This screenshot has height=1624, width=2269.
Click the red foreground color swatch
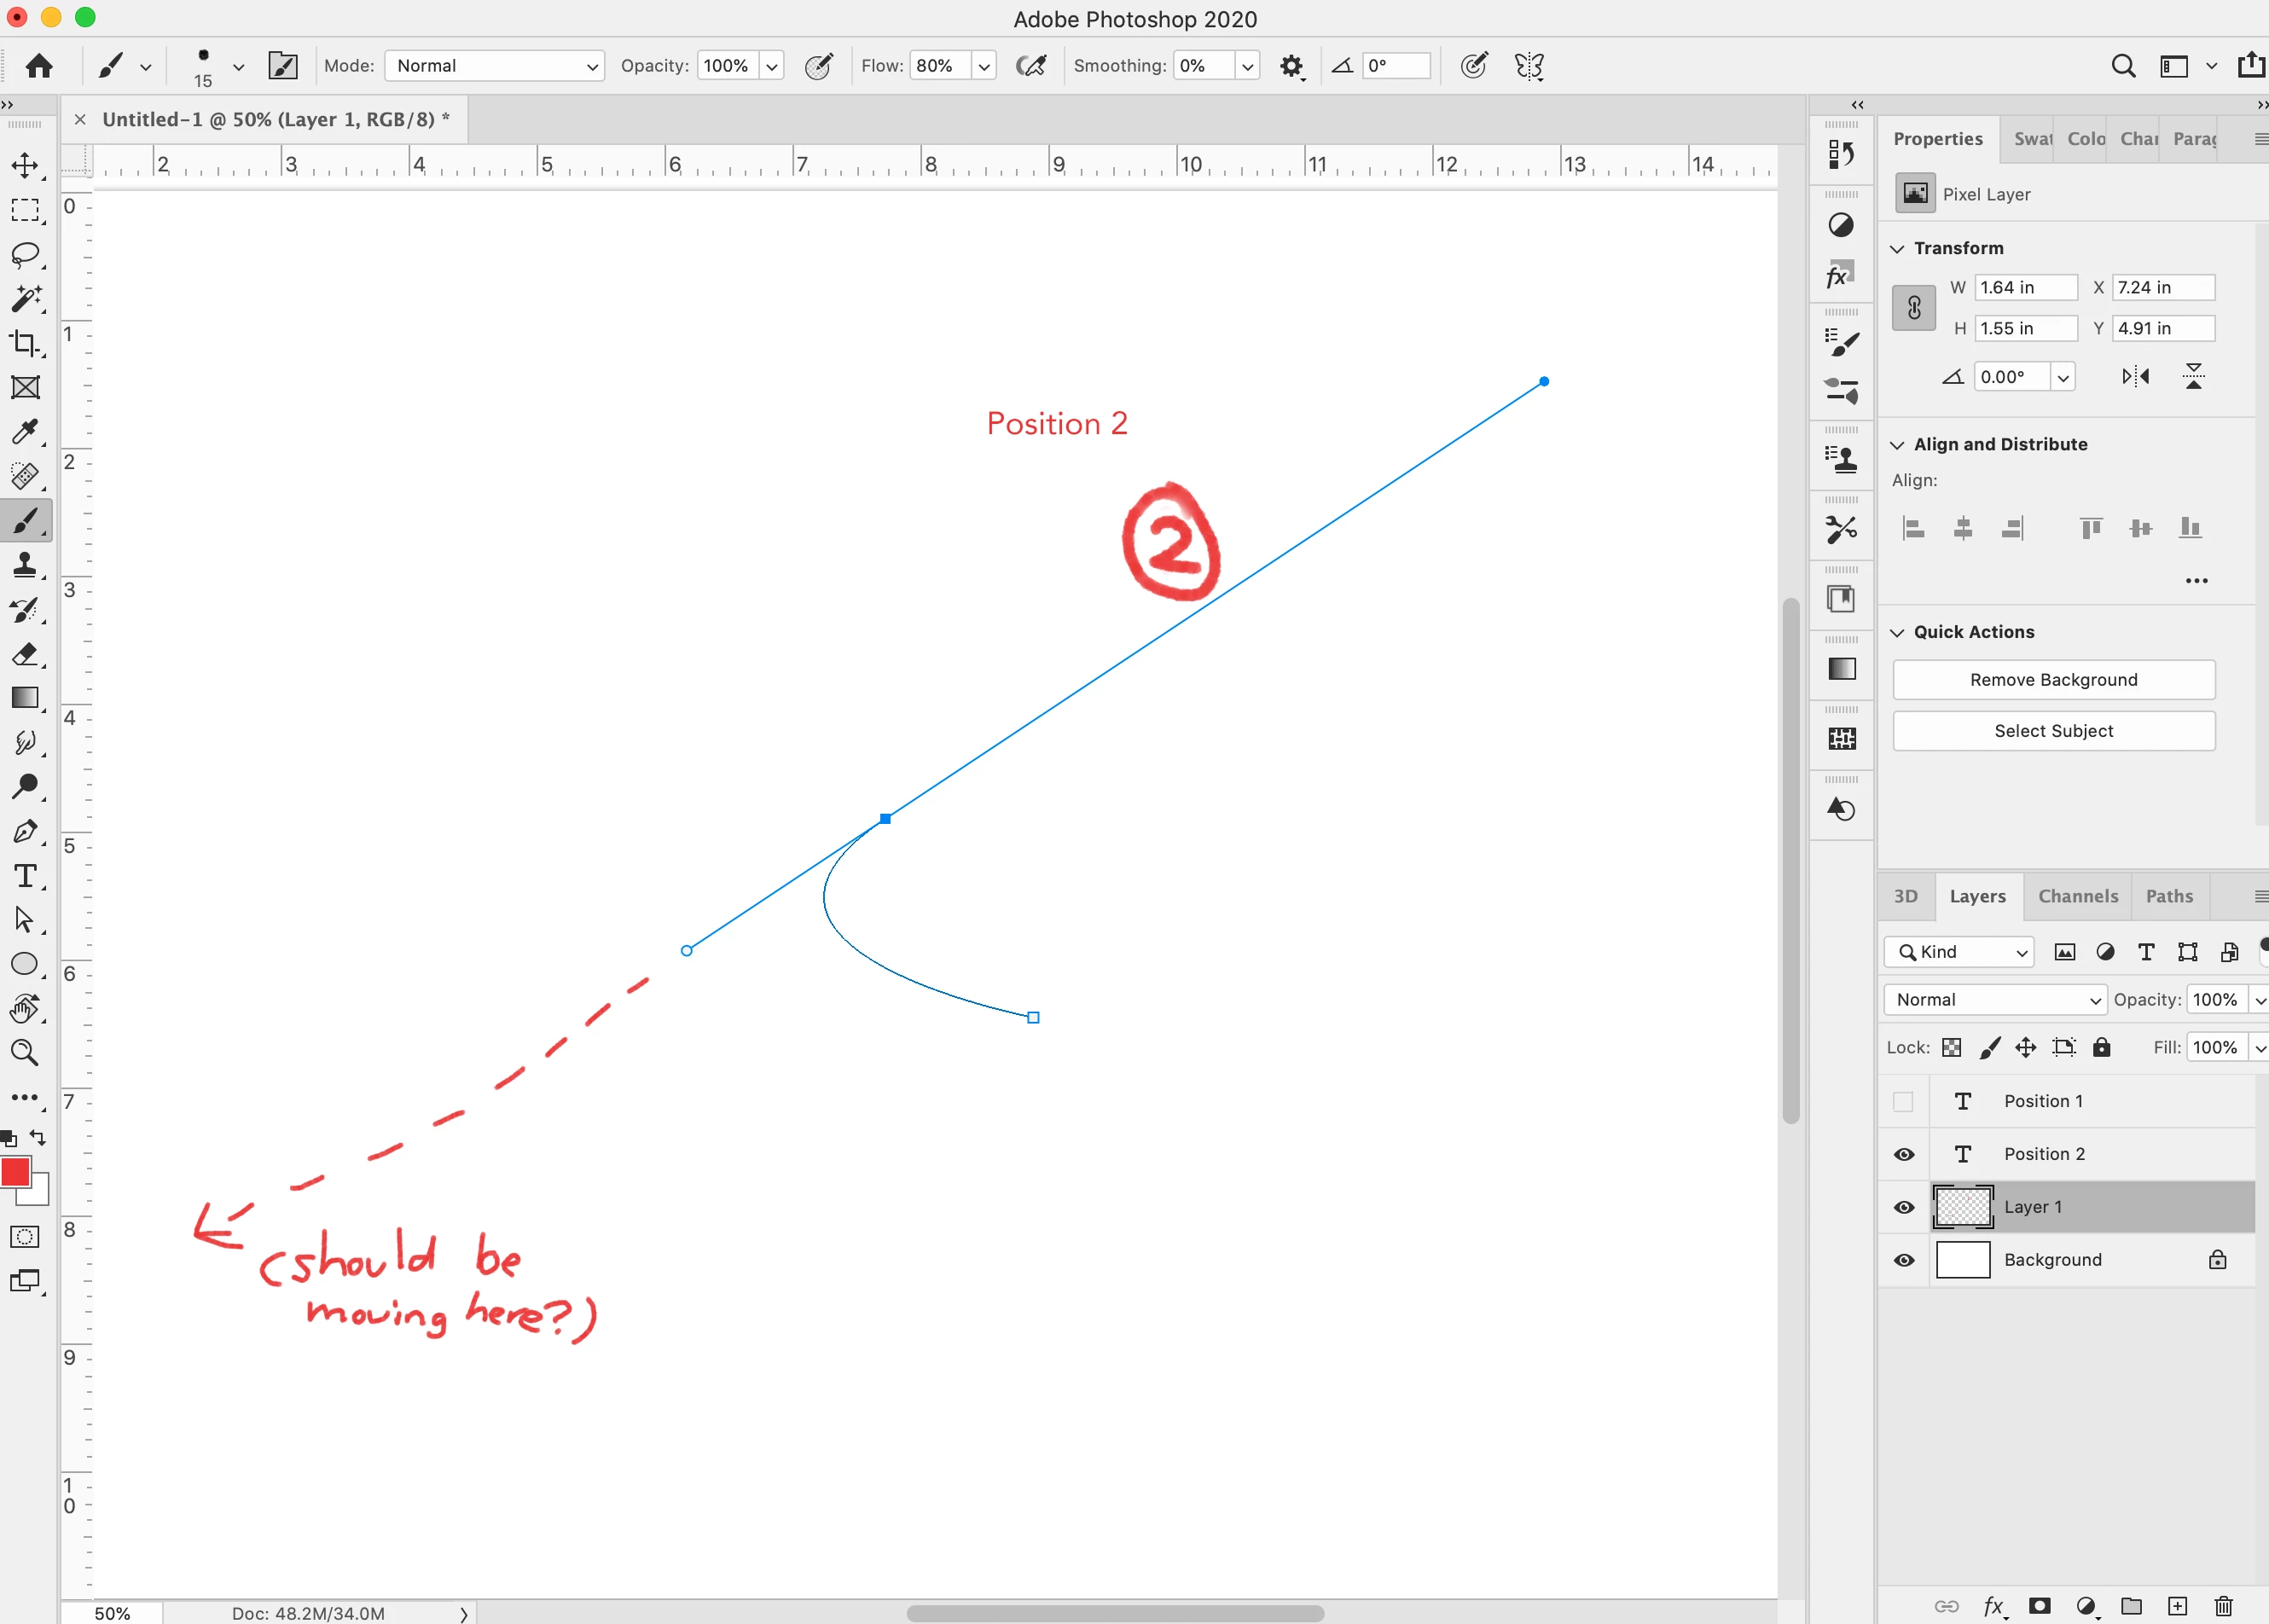point(14,1172)
